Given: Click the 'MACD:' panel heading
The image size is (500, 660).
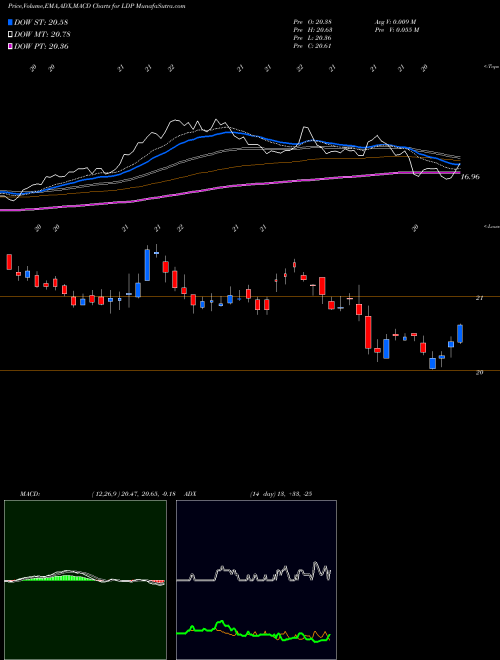Looking at the screenshot, I should 30,494.
